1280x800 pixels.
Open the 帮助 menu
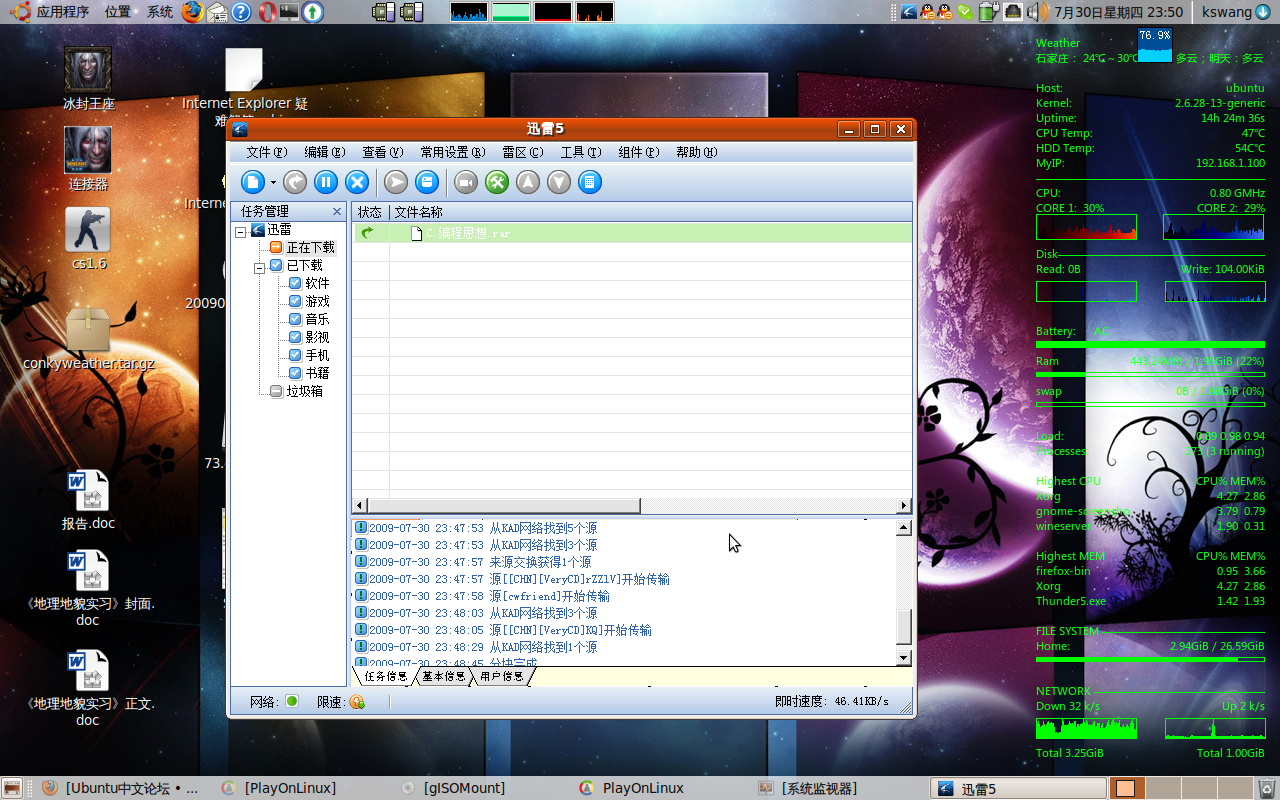(696, 152)
